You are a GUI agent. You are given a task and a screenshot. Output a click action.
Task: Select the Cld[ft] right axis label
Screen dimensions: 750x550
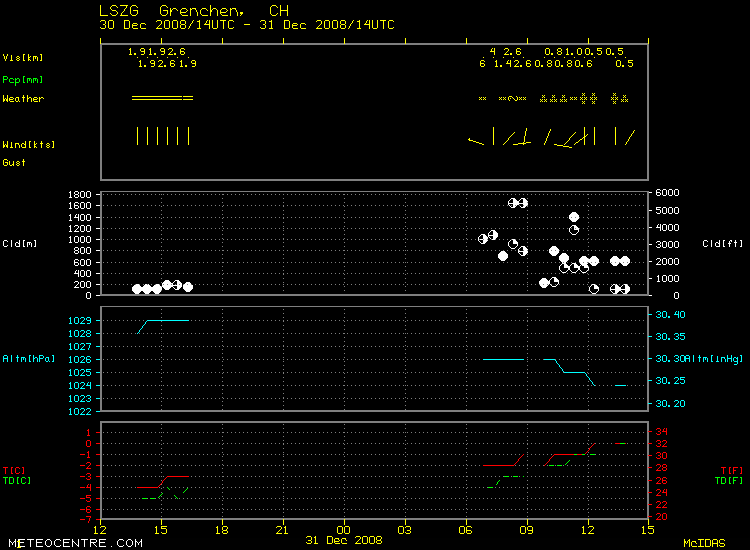pos(719,243)
